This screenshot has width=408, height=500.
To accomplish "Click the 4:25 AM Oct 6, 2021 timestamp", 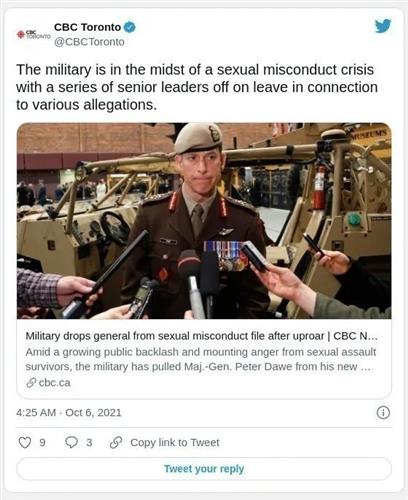I will (x=69, y=413).
